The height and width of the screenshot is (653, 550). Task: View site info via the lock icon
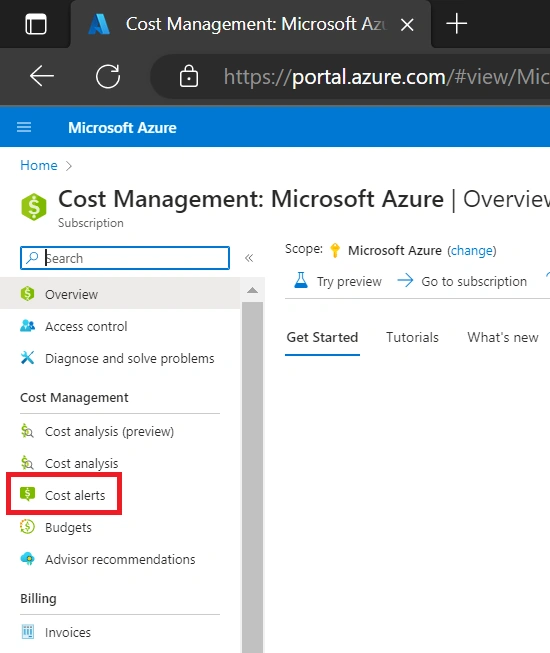(x=189, y=76)
